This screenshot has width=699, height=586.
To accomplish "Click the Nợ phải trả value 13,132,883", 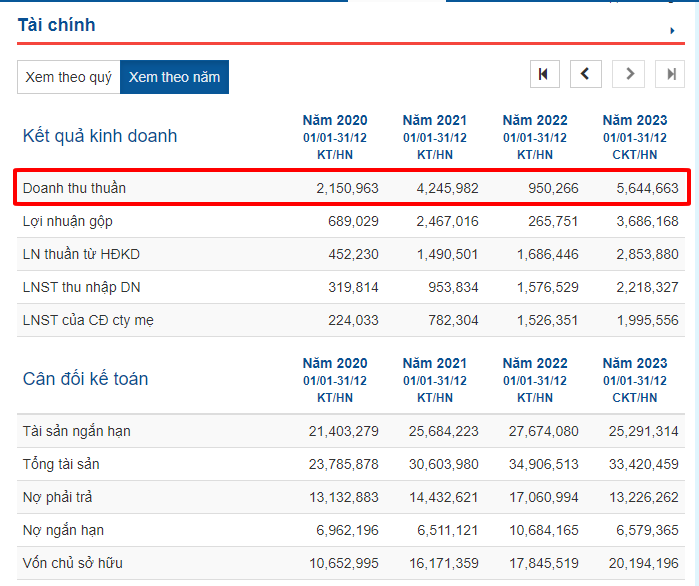I will pyautogui.click(x=344, y=497).
